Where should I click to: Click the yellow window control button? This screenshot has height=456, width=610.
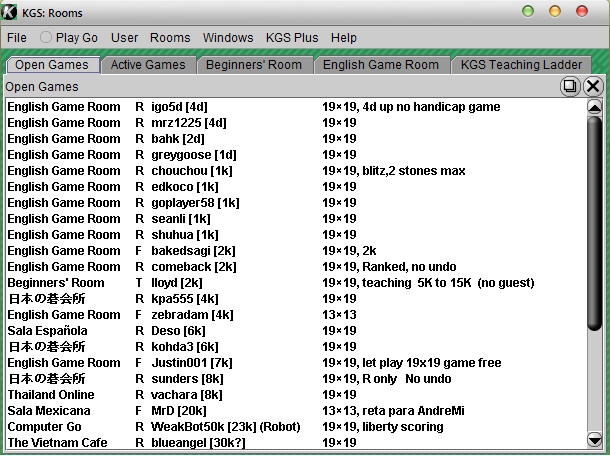[555, 11]
